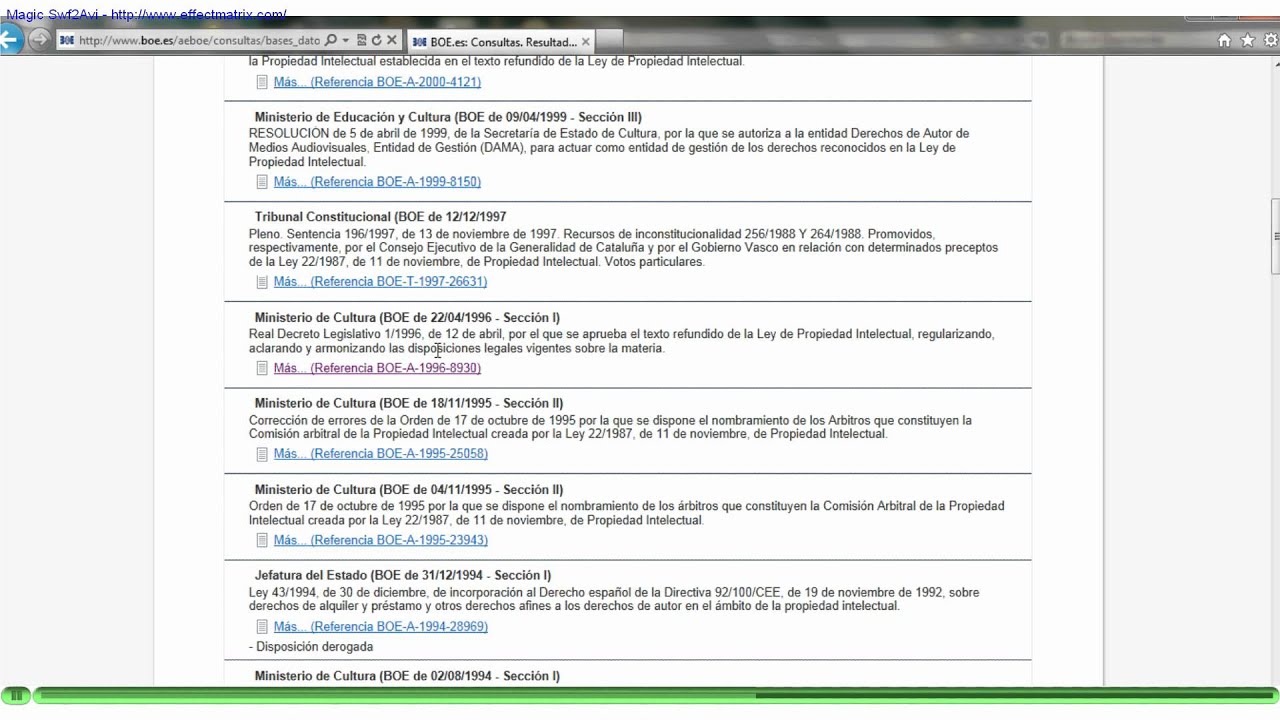Toggle the Compatibility View icon
Viewport: 1280px width, 720px height.
(x=362, y=41)
